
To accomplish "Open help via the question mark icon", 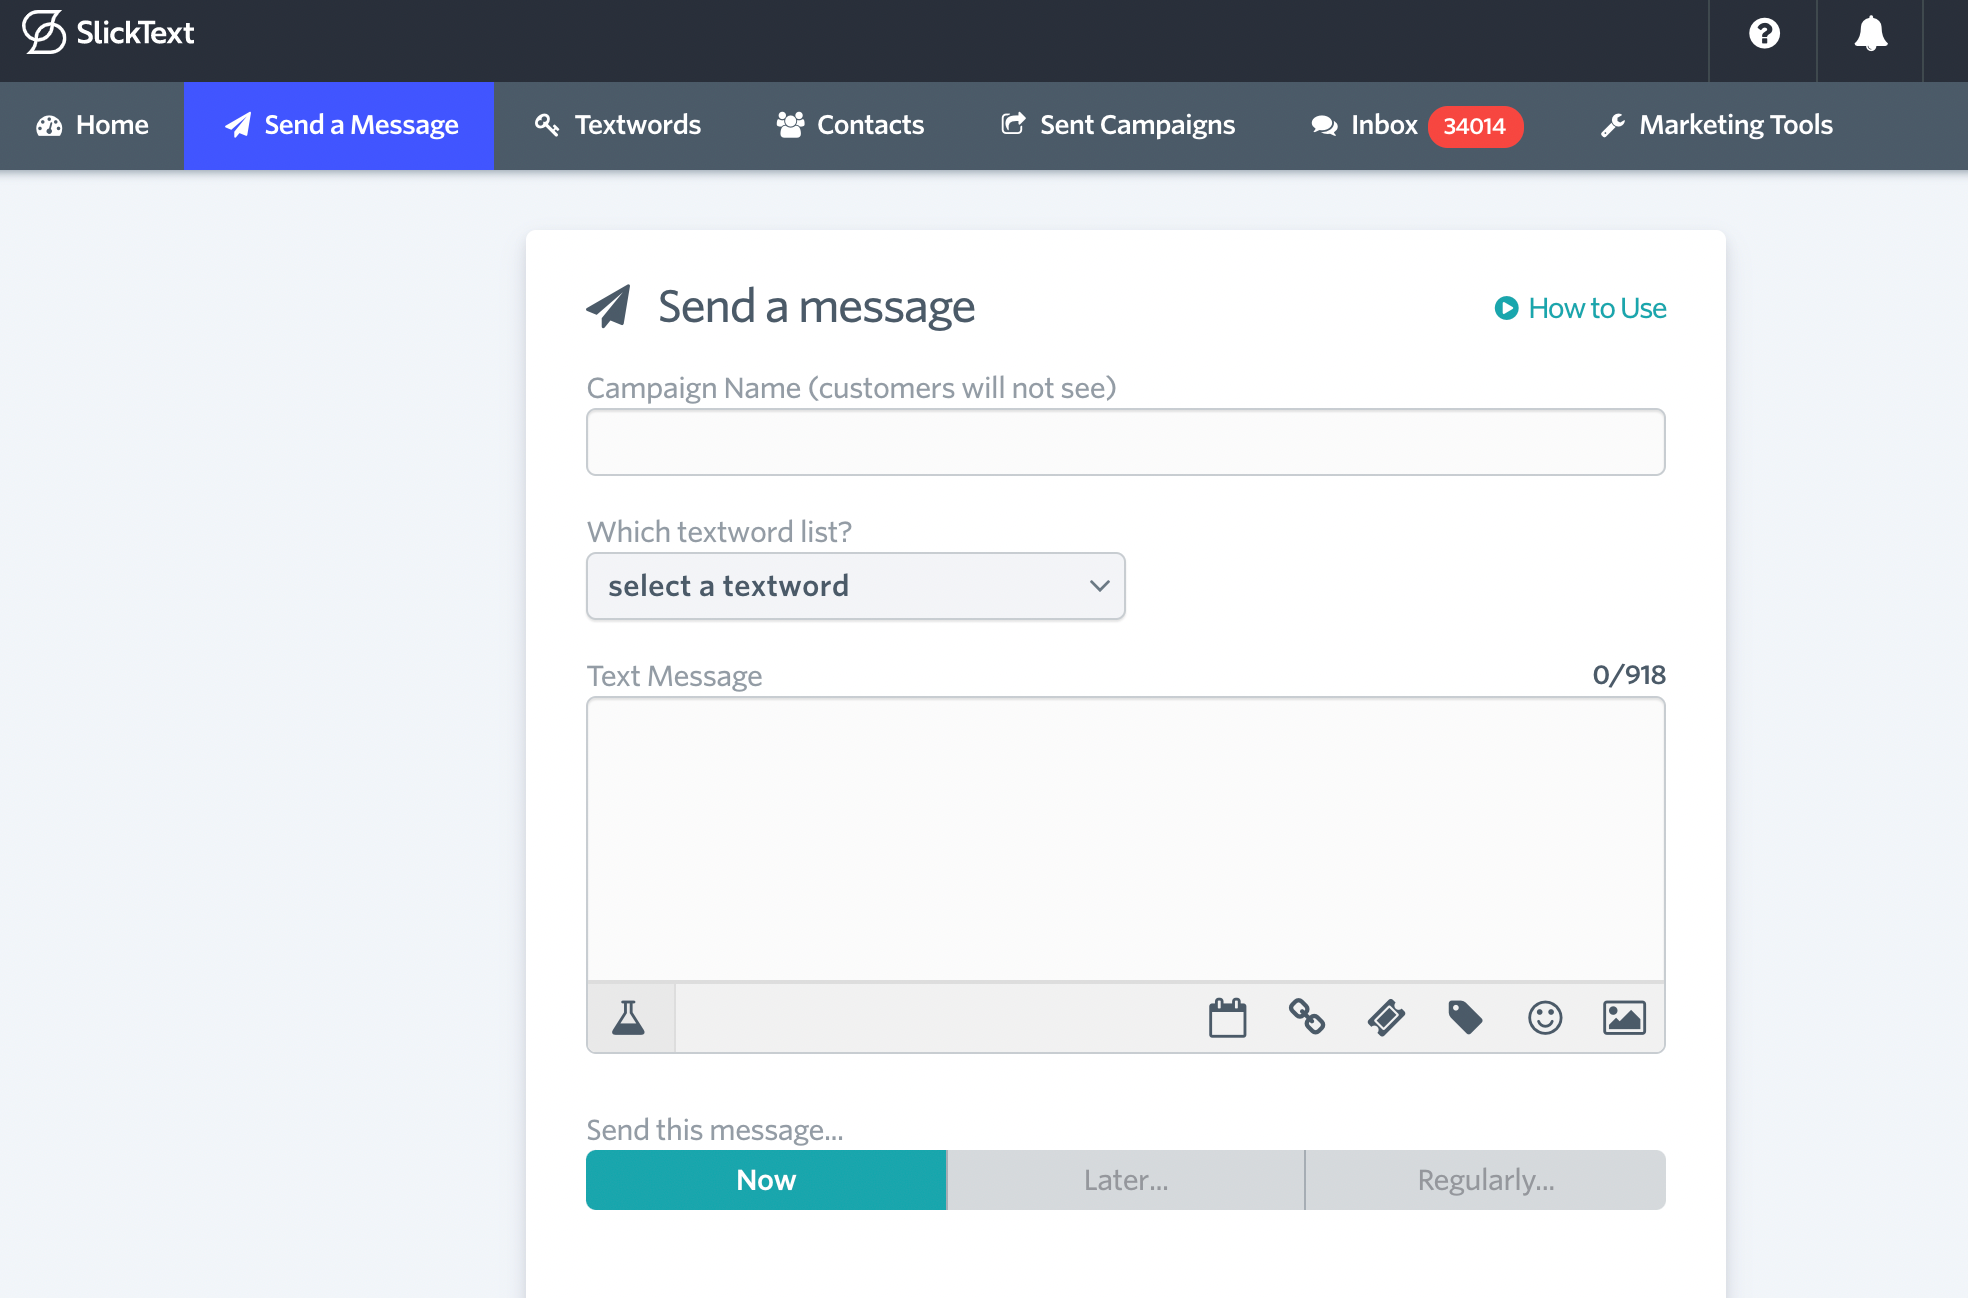I will (1763, 33).
